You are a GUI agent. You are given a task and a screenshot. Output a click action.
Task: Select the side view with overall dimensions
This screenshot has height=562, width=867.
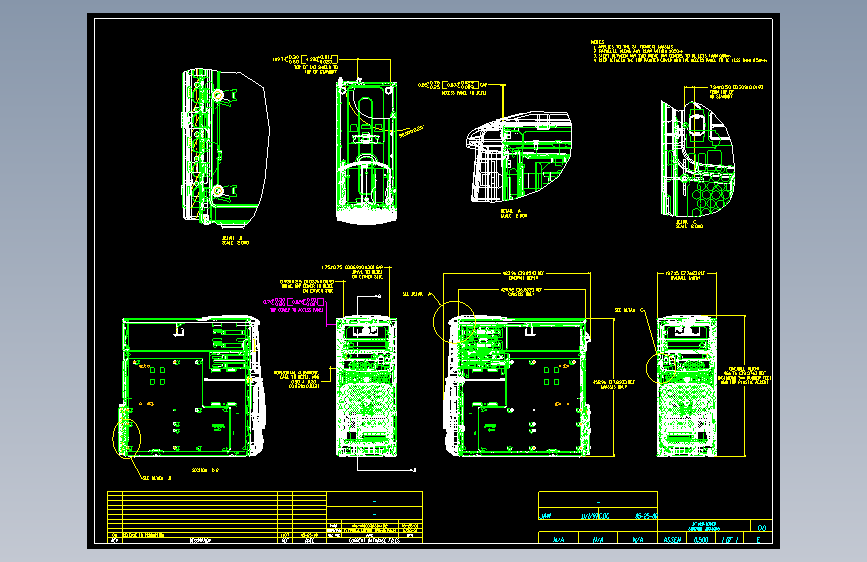click(518, 386)
